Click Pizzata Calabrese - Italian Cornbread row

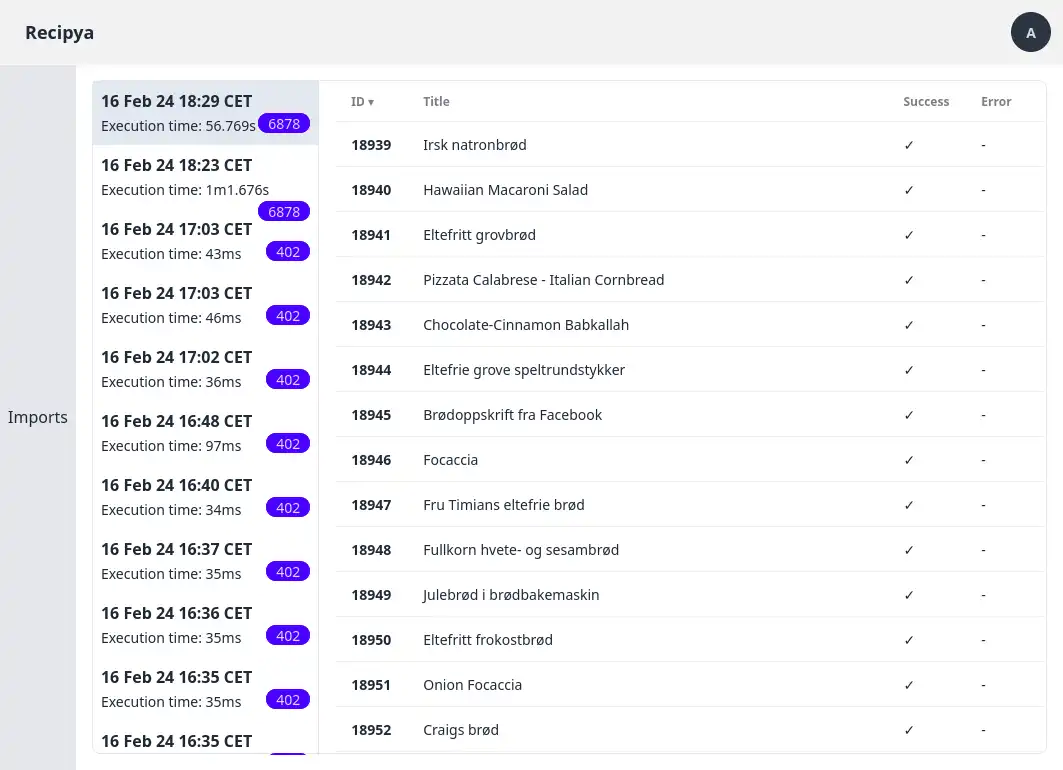(691, 280)
